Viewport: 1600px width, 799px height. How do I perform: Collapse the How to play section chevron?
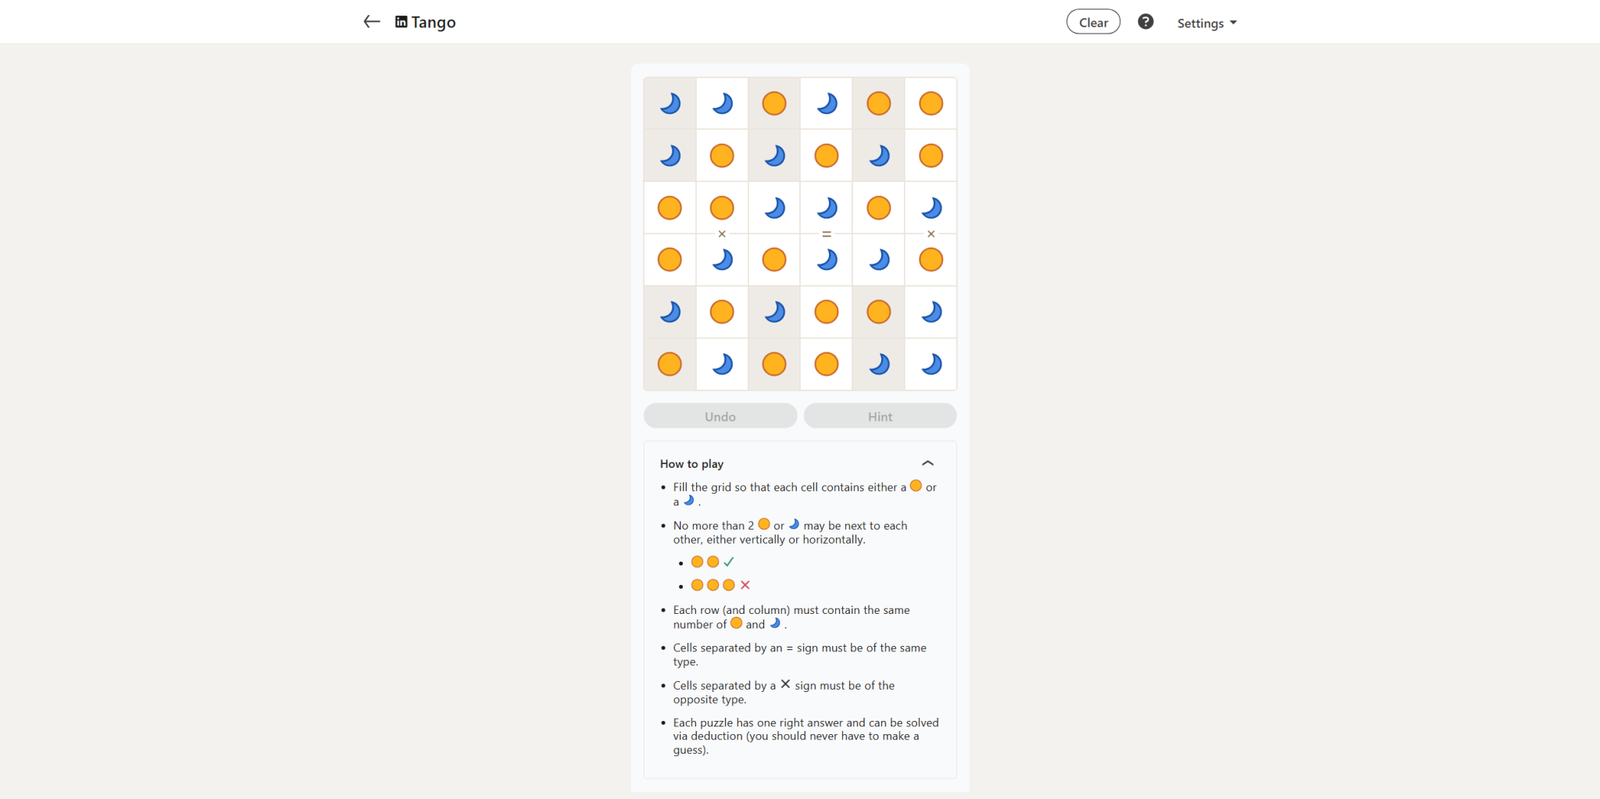pyautogui.click(x=927, y=464)
